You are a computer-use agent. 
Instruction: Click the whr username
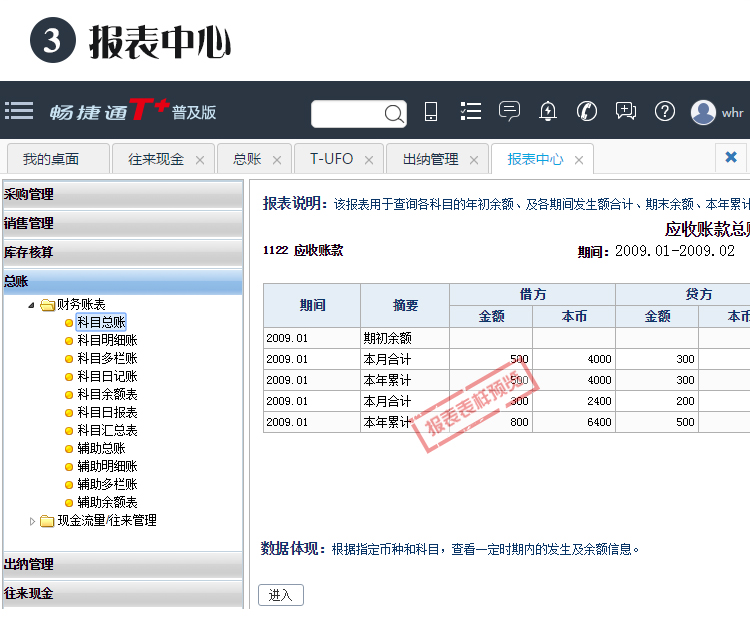coord(732,113)
